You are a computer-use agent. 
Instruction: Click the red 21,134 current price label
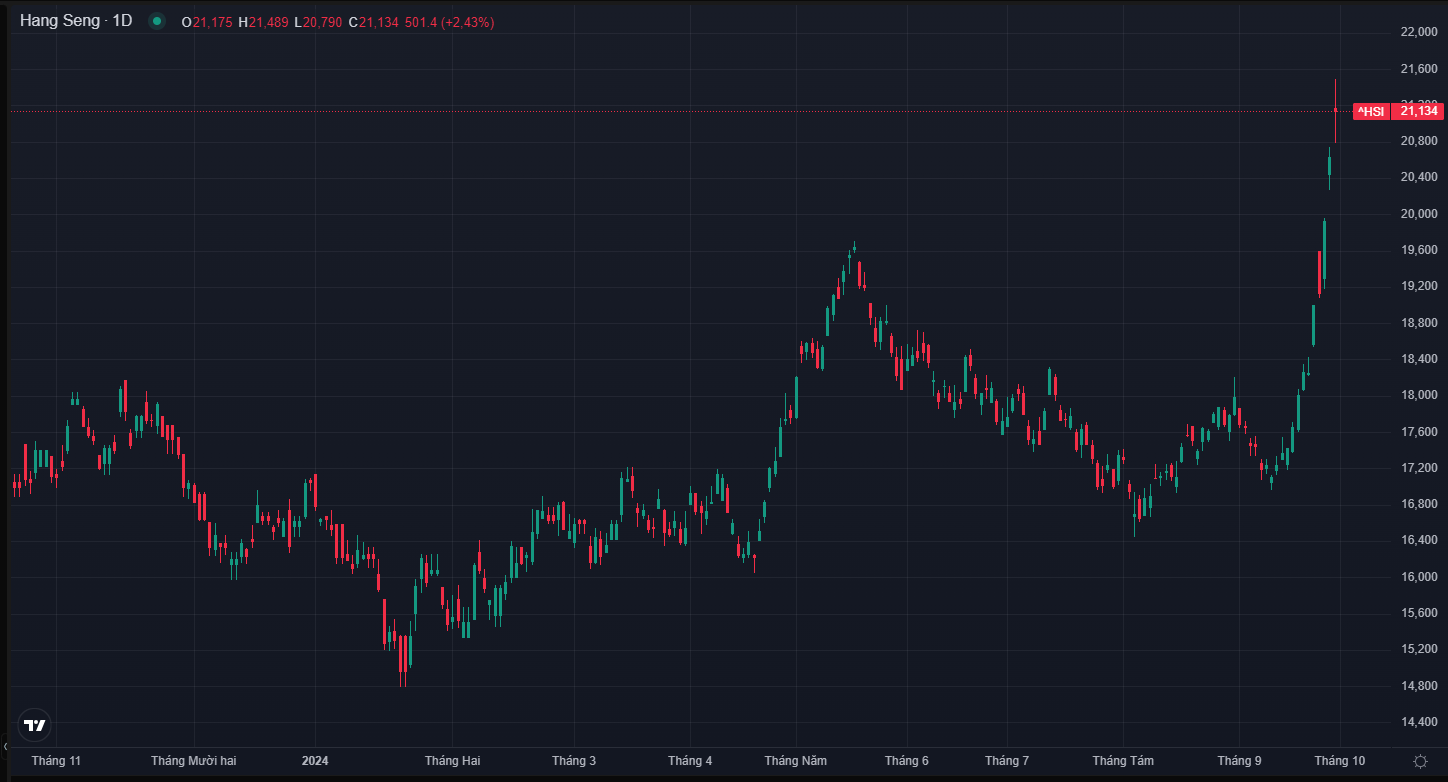[x=1418, y=111]
